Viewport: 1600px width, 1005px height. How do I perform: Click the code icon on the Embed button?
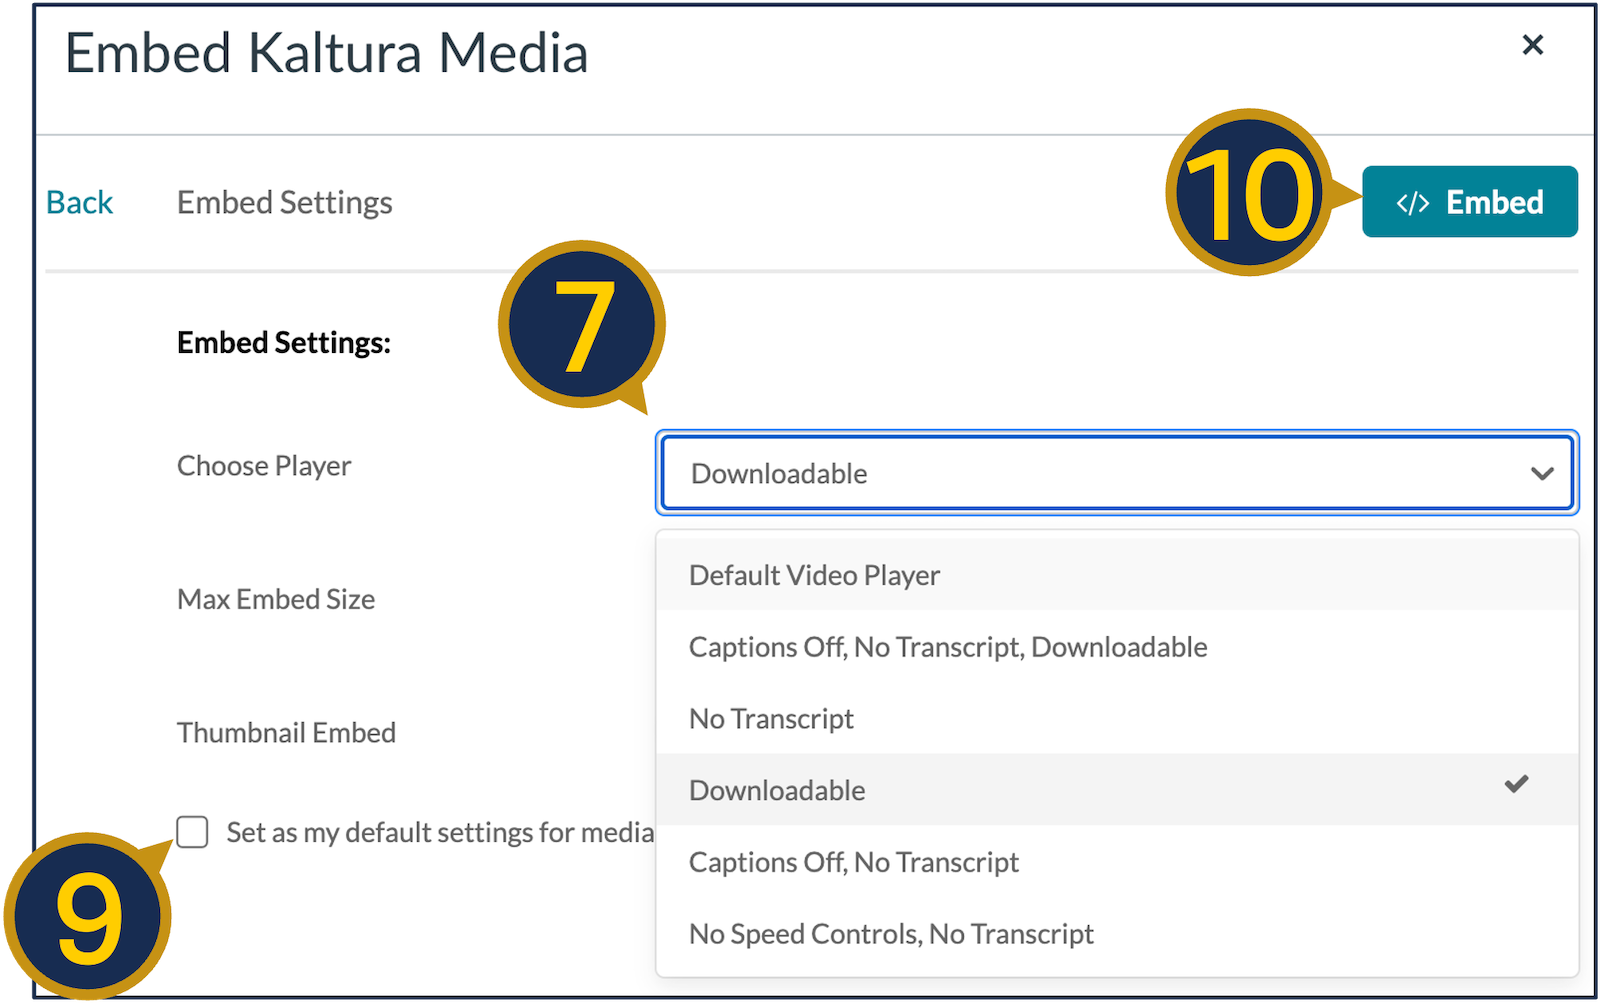tap(1411, 201)
